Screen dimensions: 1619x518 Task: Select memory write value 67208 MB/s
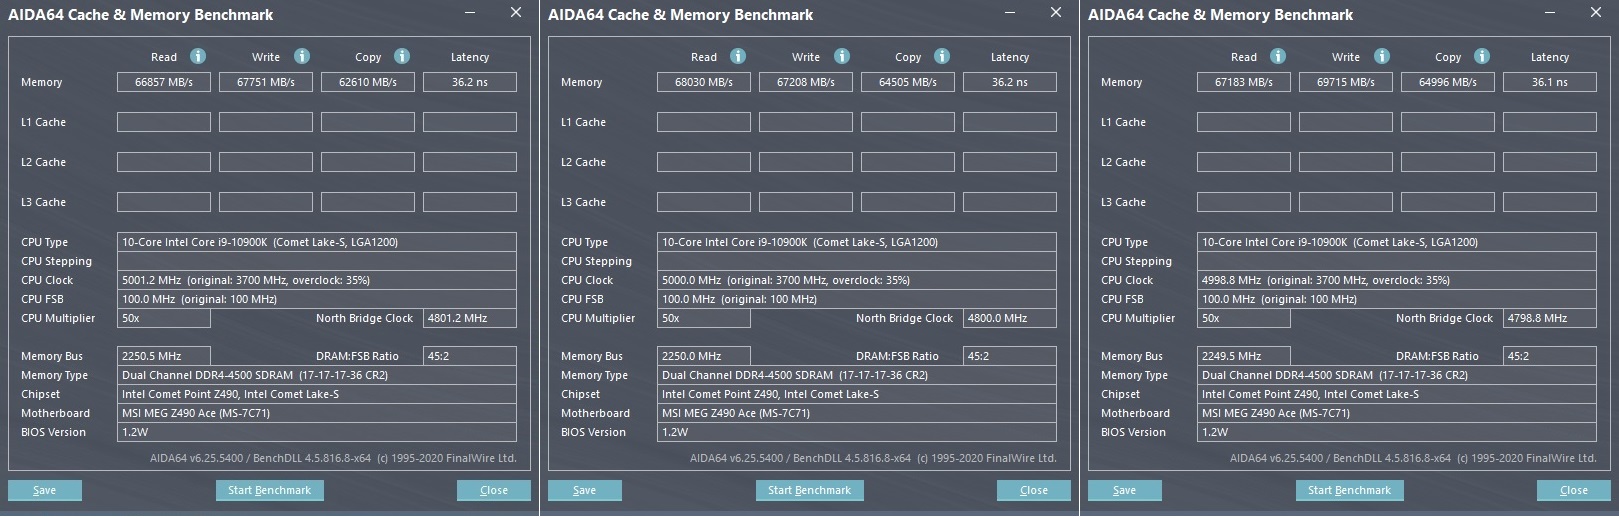(806, 82)
